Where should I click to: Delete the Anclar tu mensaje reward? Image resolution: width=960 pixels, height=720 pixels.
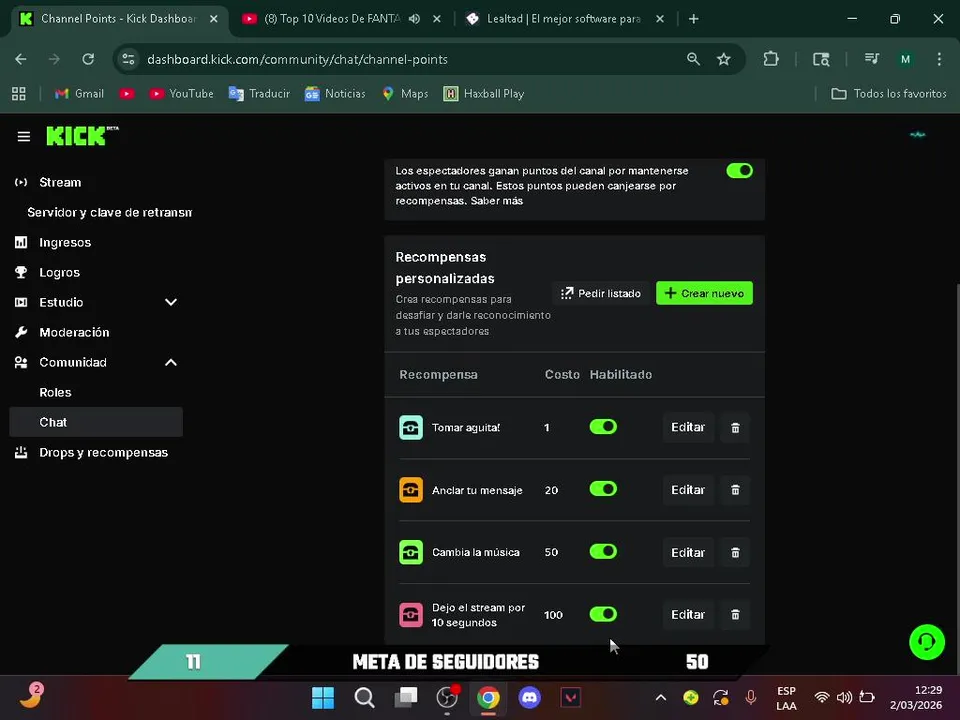[x=735, y=490]
